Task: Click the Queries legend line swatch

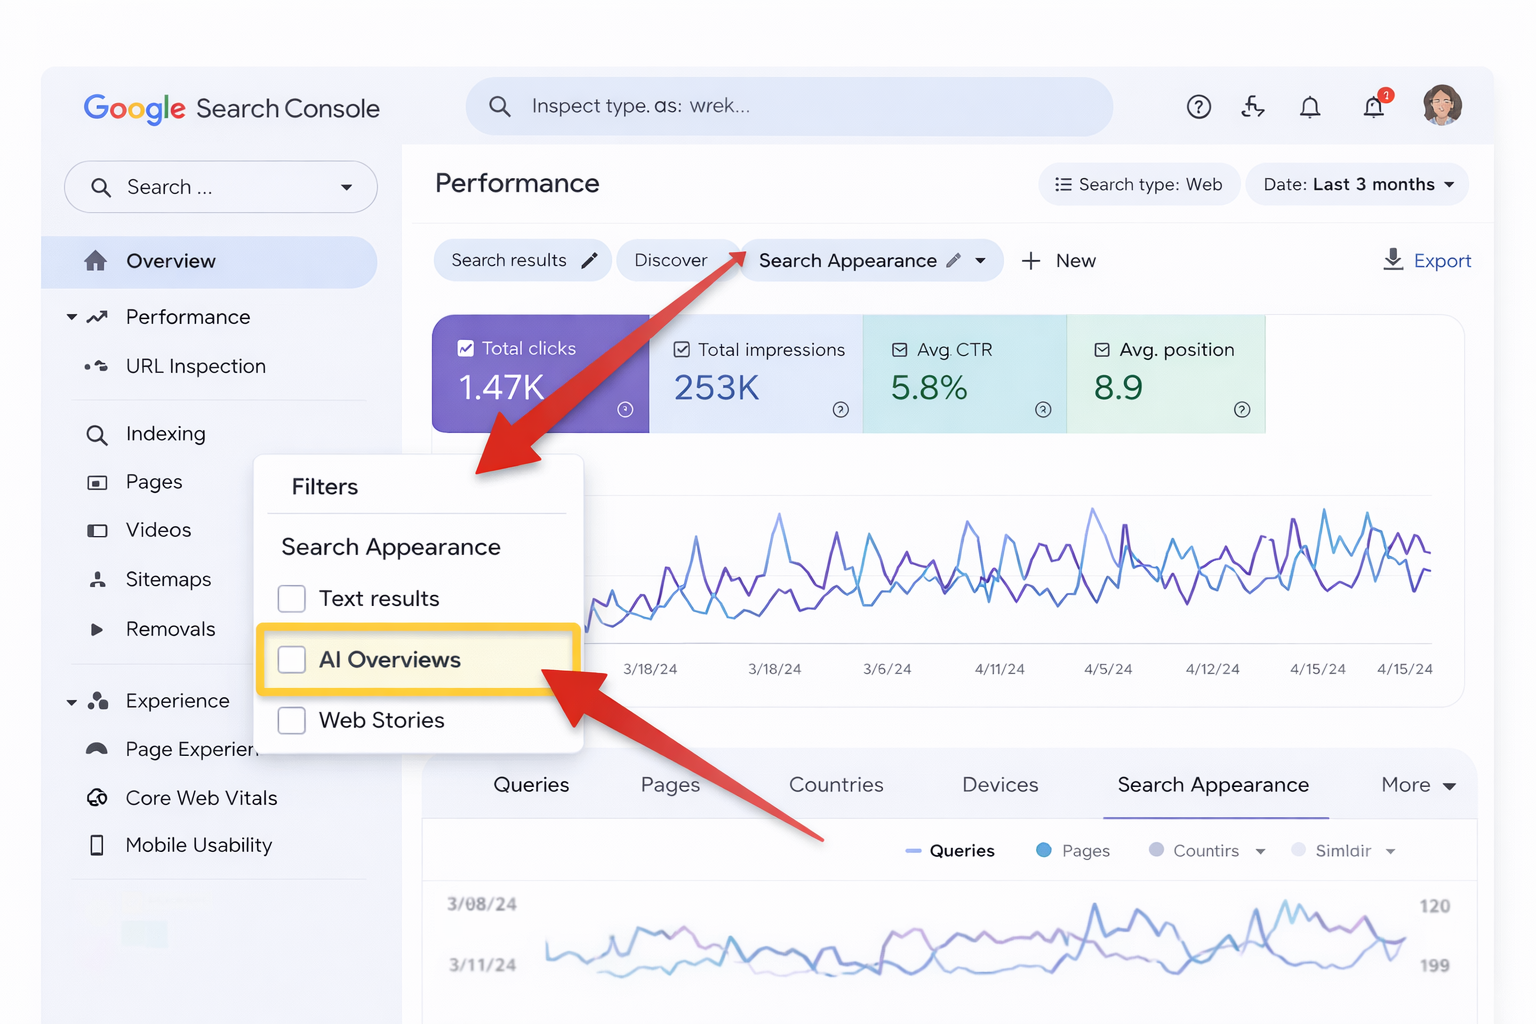Action: click(913, 851)
